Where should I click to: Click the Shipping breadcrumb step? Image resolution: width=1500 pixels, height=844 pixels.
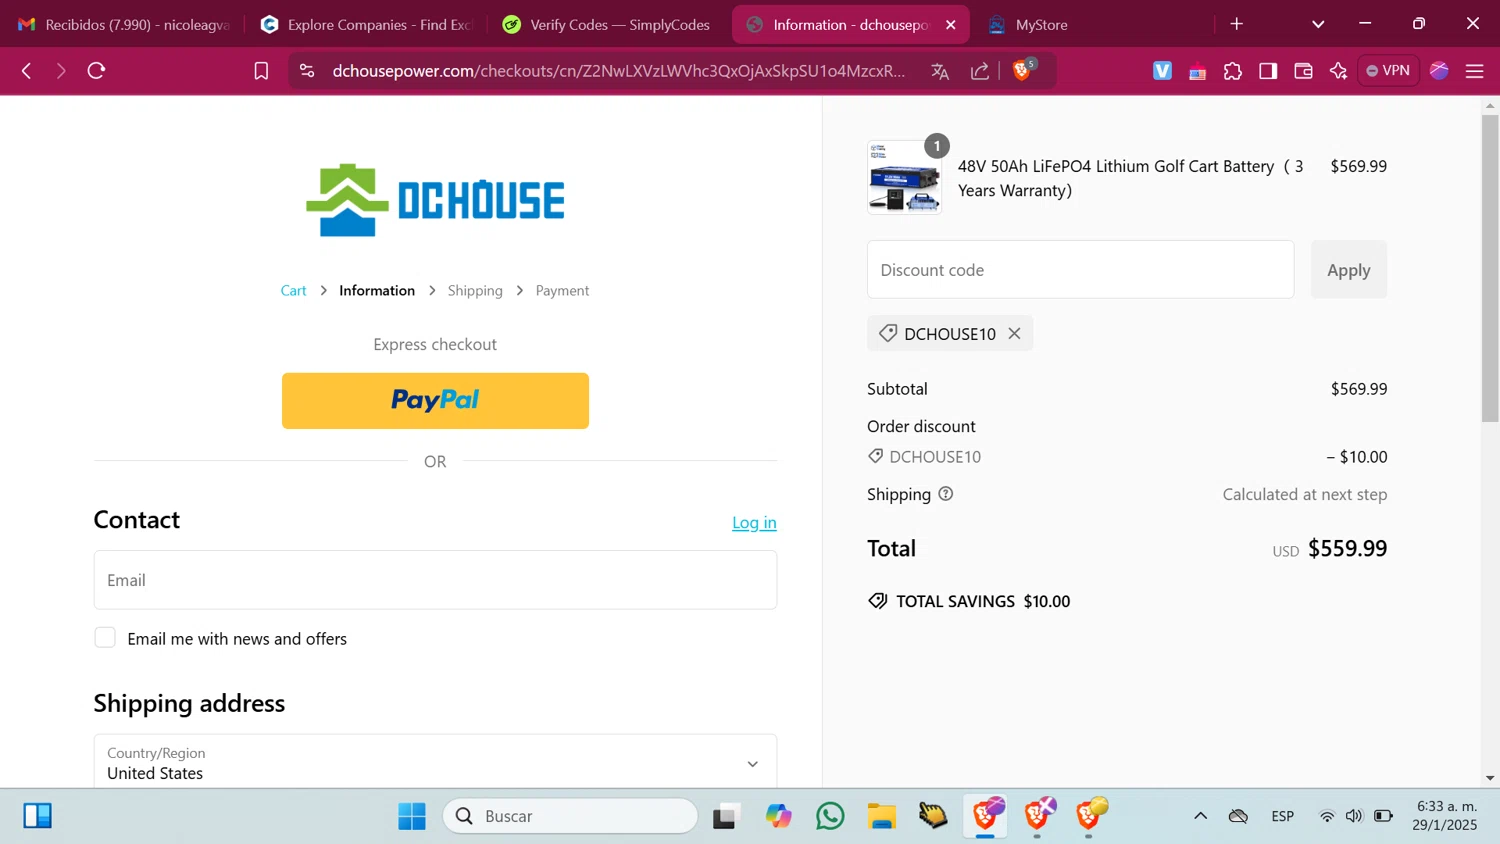click(475, 291)
